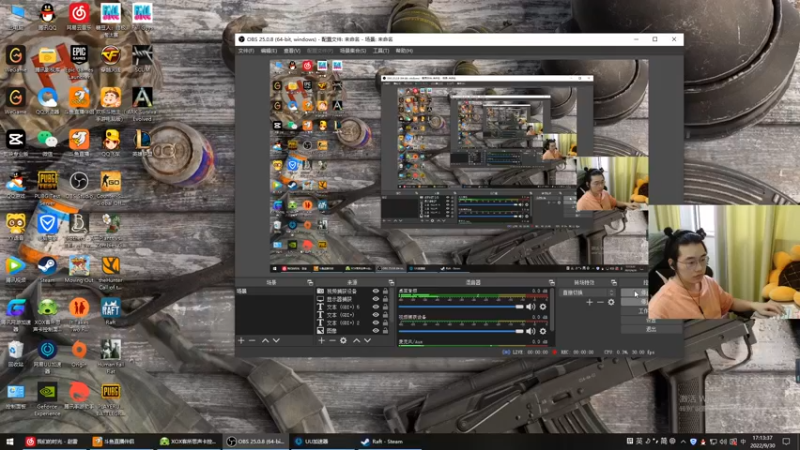
Task: Move the selected source up
Action: 357,340
